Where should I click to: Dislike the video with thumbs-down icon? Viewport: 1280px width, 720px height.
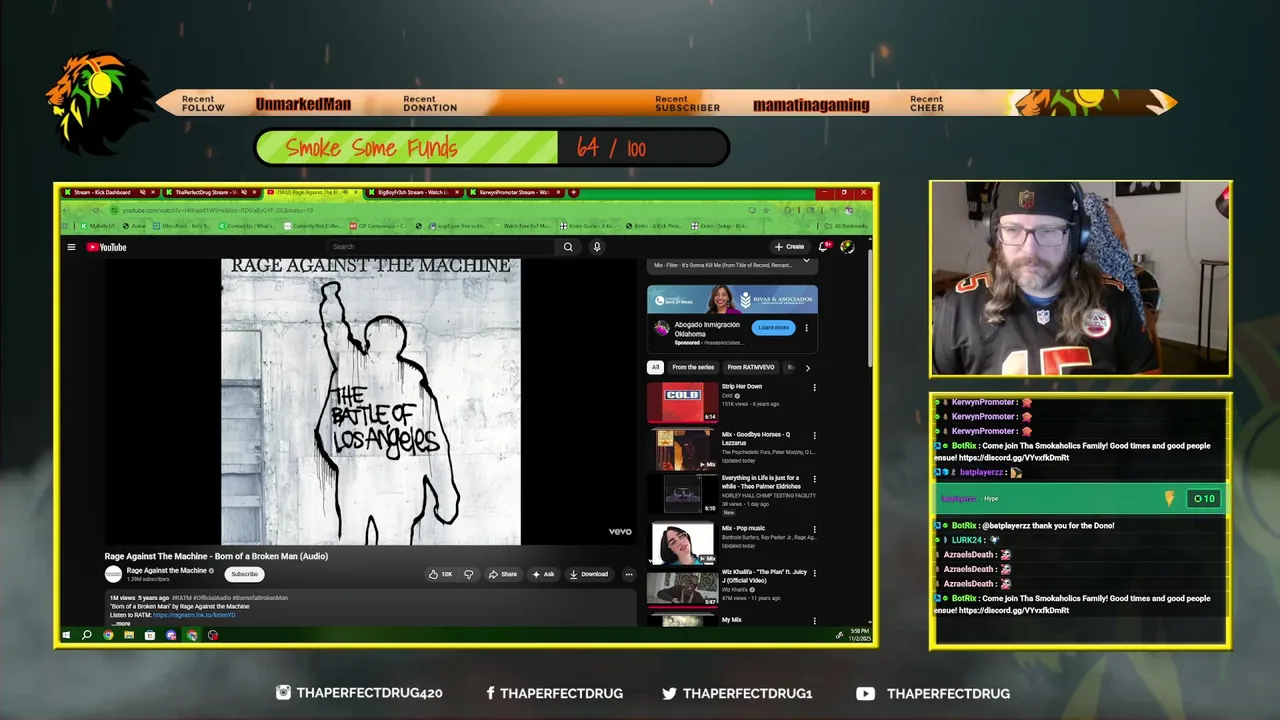pos(468,574)
